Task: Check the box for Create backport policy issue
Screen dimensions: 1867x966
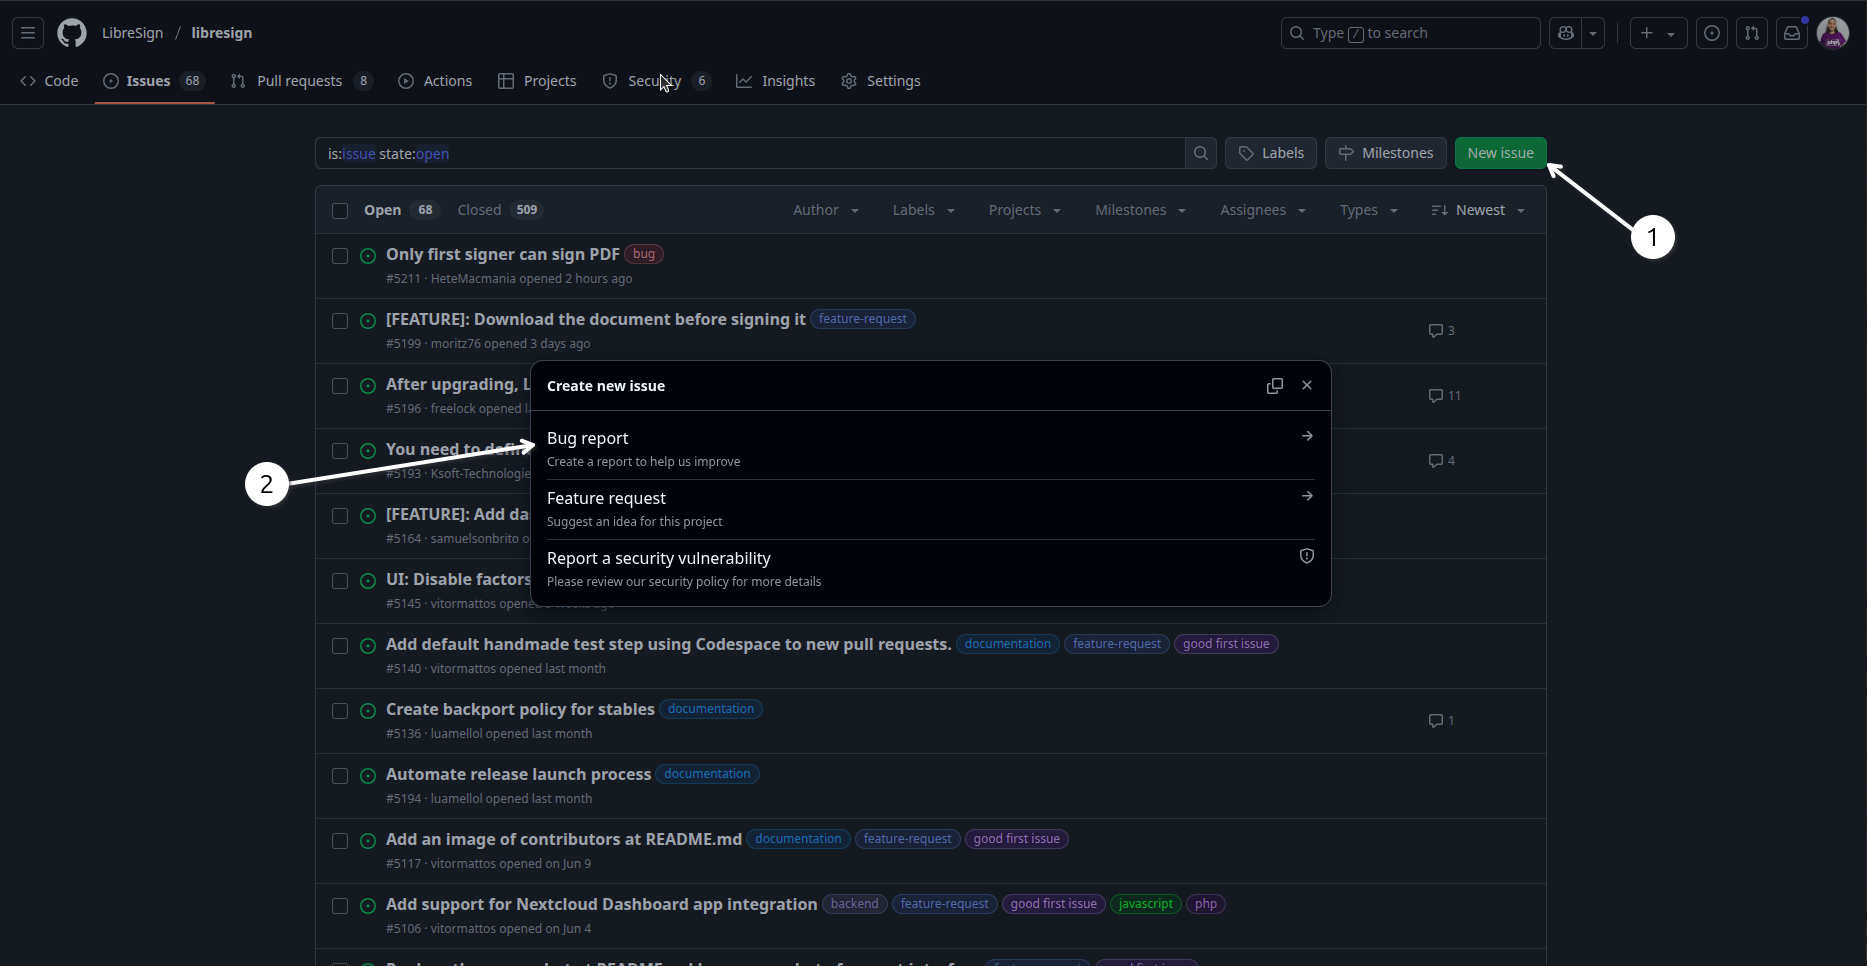Action: (340, 711)
